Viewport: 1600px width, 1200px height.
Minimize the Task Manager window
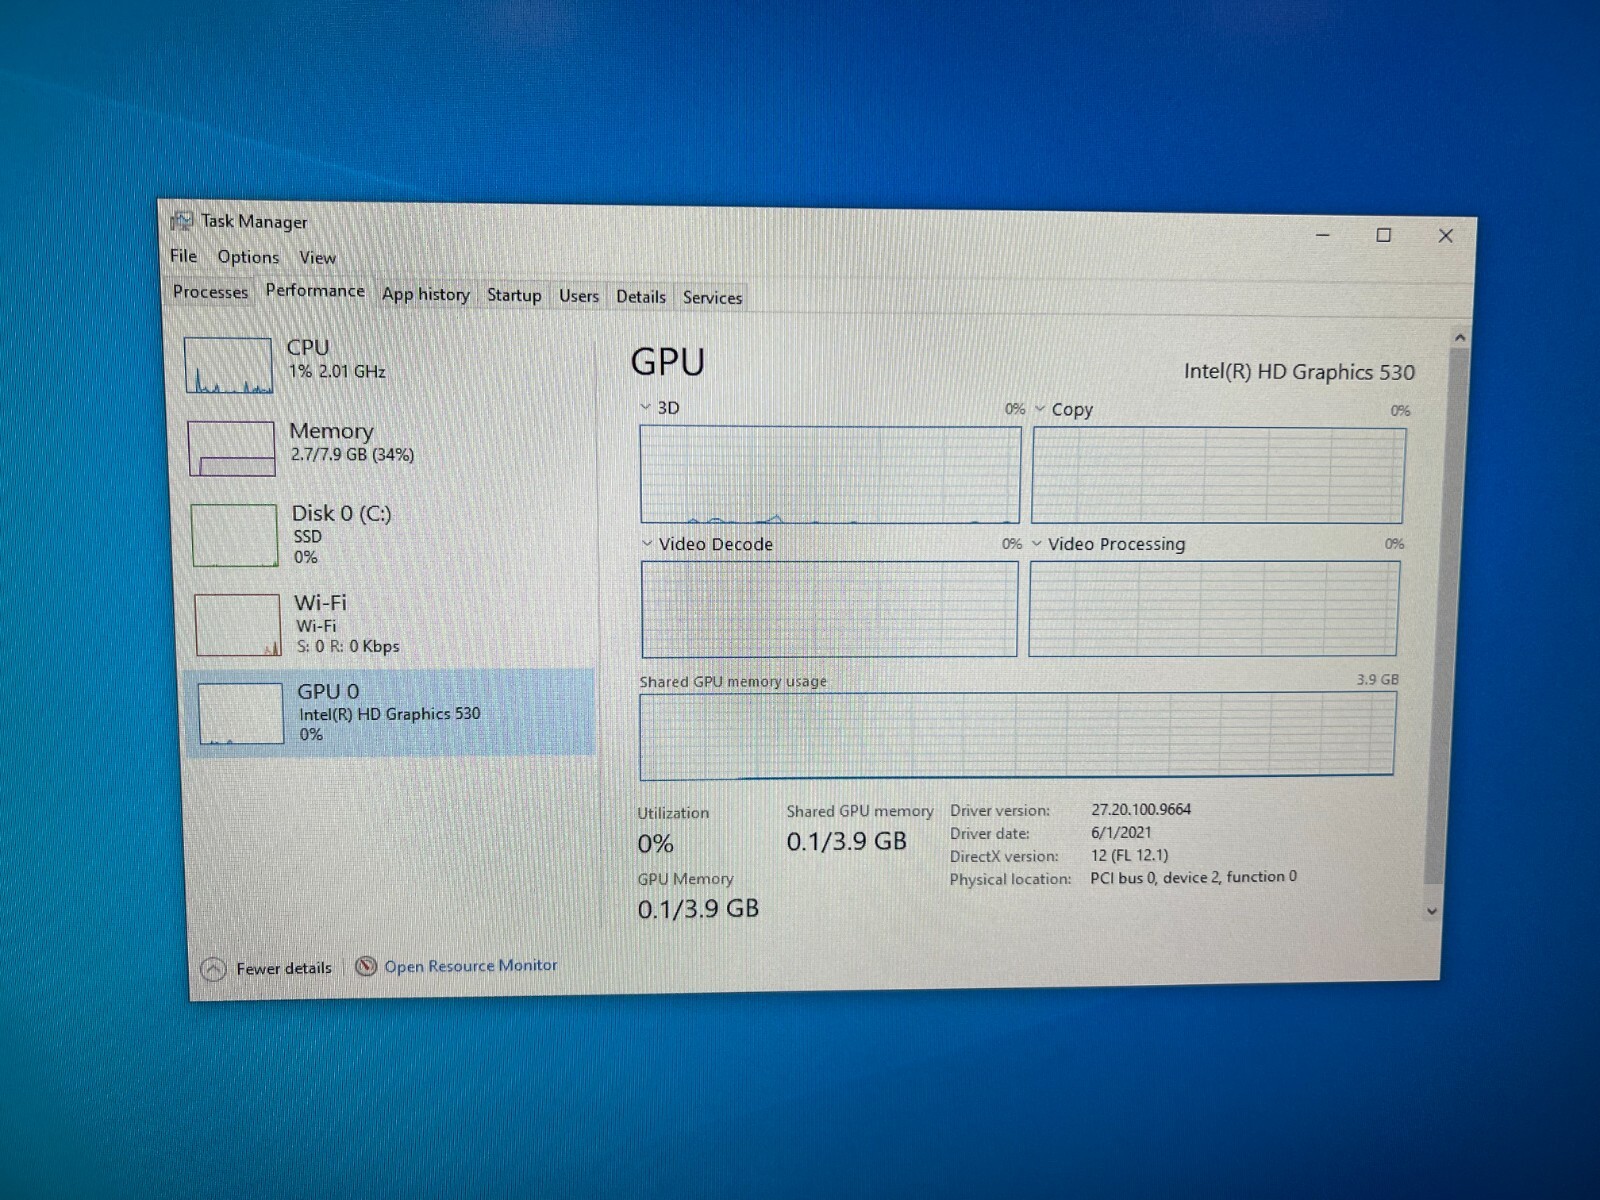[x=1323, y=235]
